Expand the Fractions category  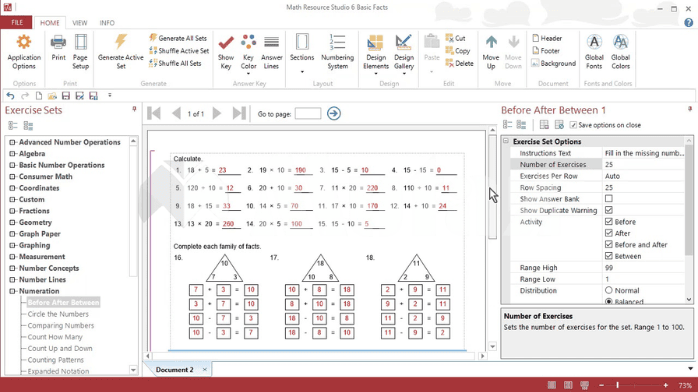[x=12, y=211]
